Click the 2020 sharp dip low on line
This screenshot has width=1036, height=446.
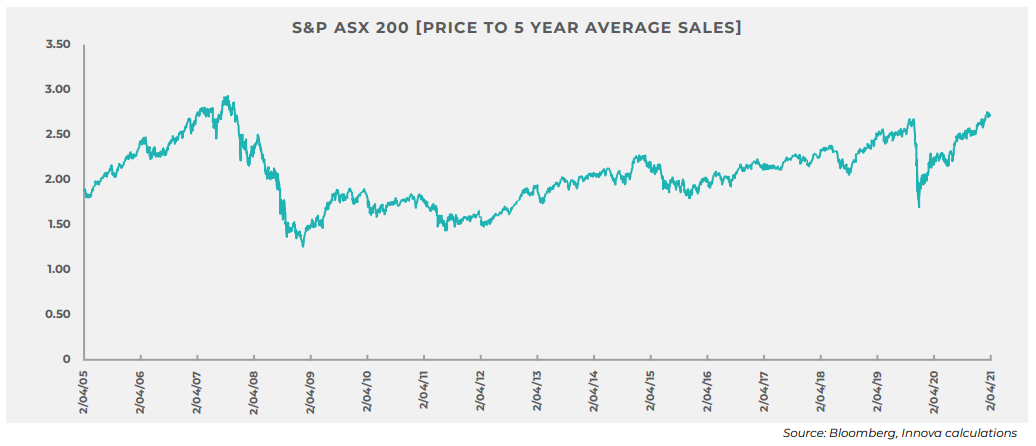click(919, 207)
